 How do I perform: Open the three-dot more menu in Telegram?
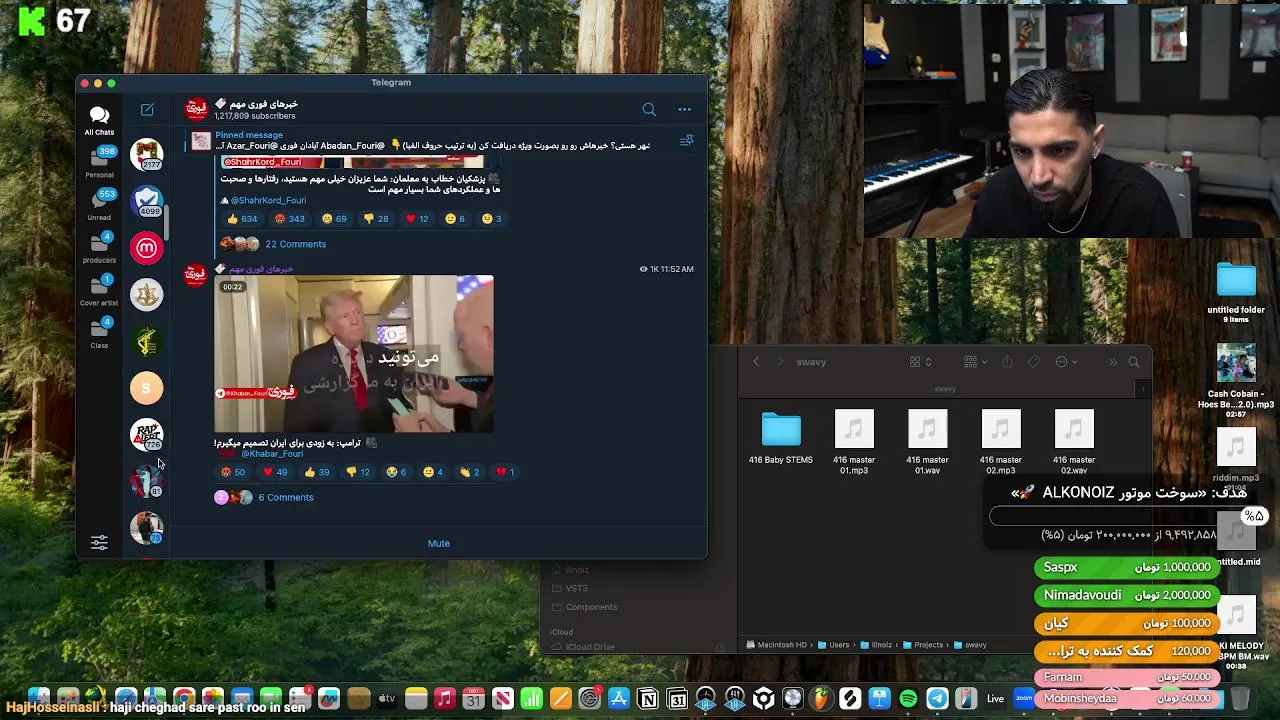[684, 109]
